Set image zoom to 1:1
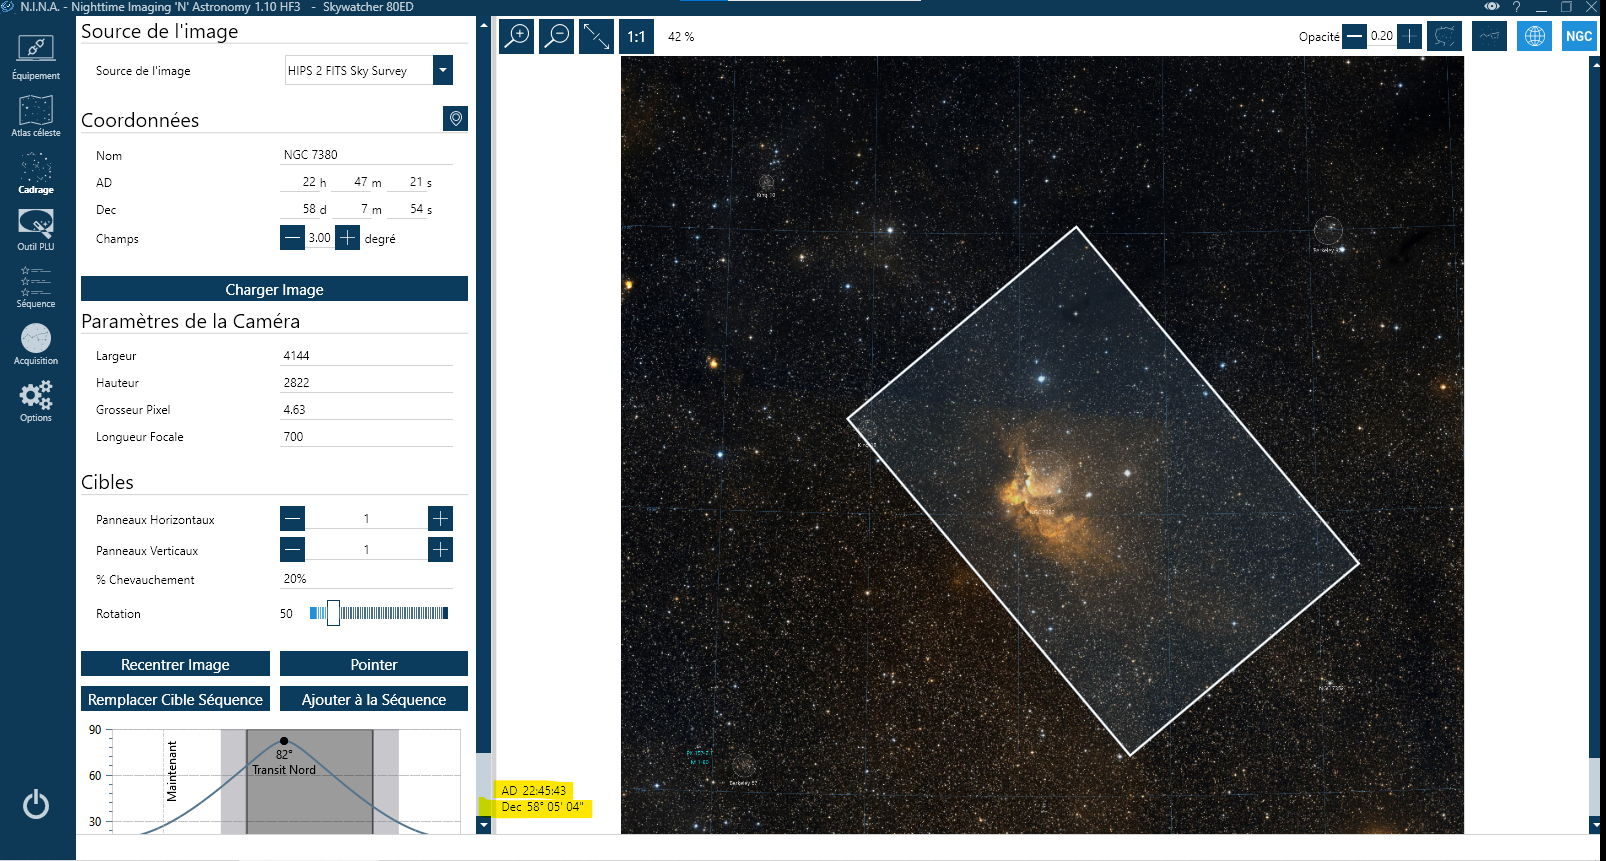This screenshot has width=1606, height=861. (637, 37)
